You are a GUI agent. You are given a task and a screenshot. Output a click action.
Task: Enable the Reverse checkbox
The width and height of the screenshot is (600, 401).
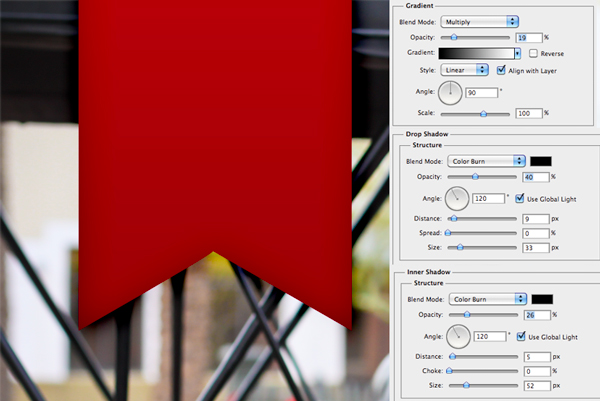pos(533,53)
